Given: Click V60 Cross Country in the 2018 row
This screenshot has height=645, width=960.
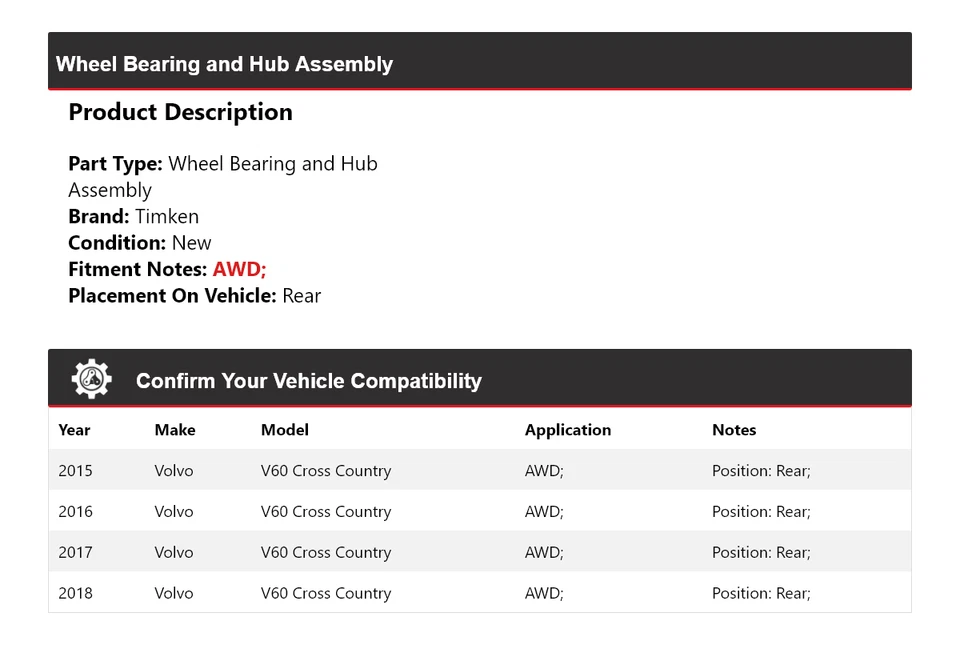Looking at the screenshot, I should 325,593.
